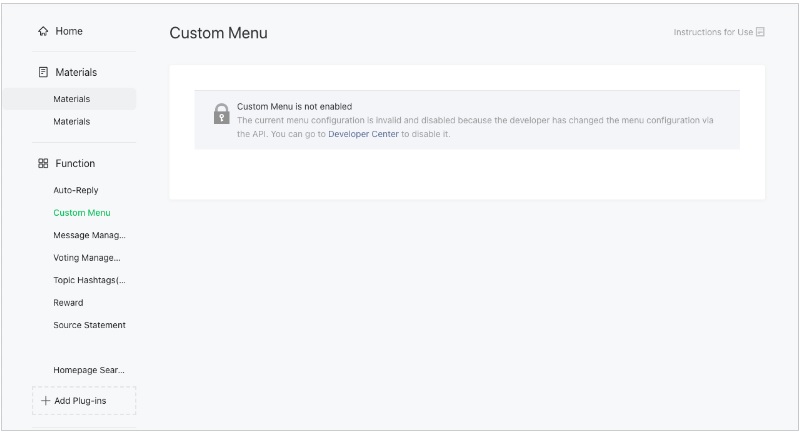Click the Add Plug-ins button
The width and height of the screenshot is (803, 433).
tap(84, 401)
